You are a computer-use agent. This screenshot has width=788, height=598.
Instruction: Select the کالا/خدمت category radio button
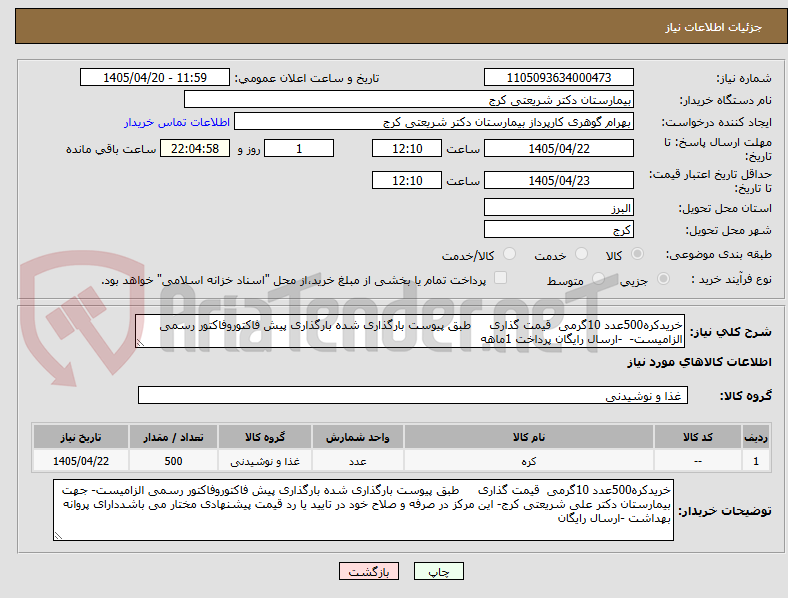[x=510, y=254]
